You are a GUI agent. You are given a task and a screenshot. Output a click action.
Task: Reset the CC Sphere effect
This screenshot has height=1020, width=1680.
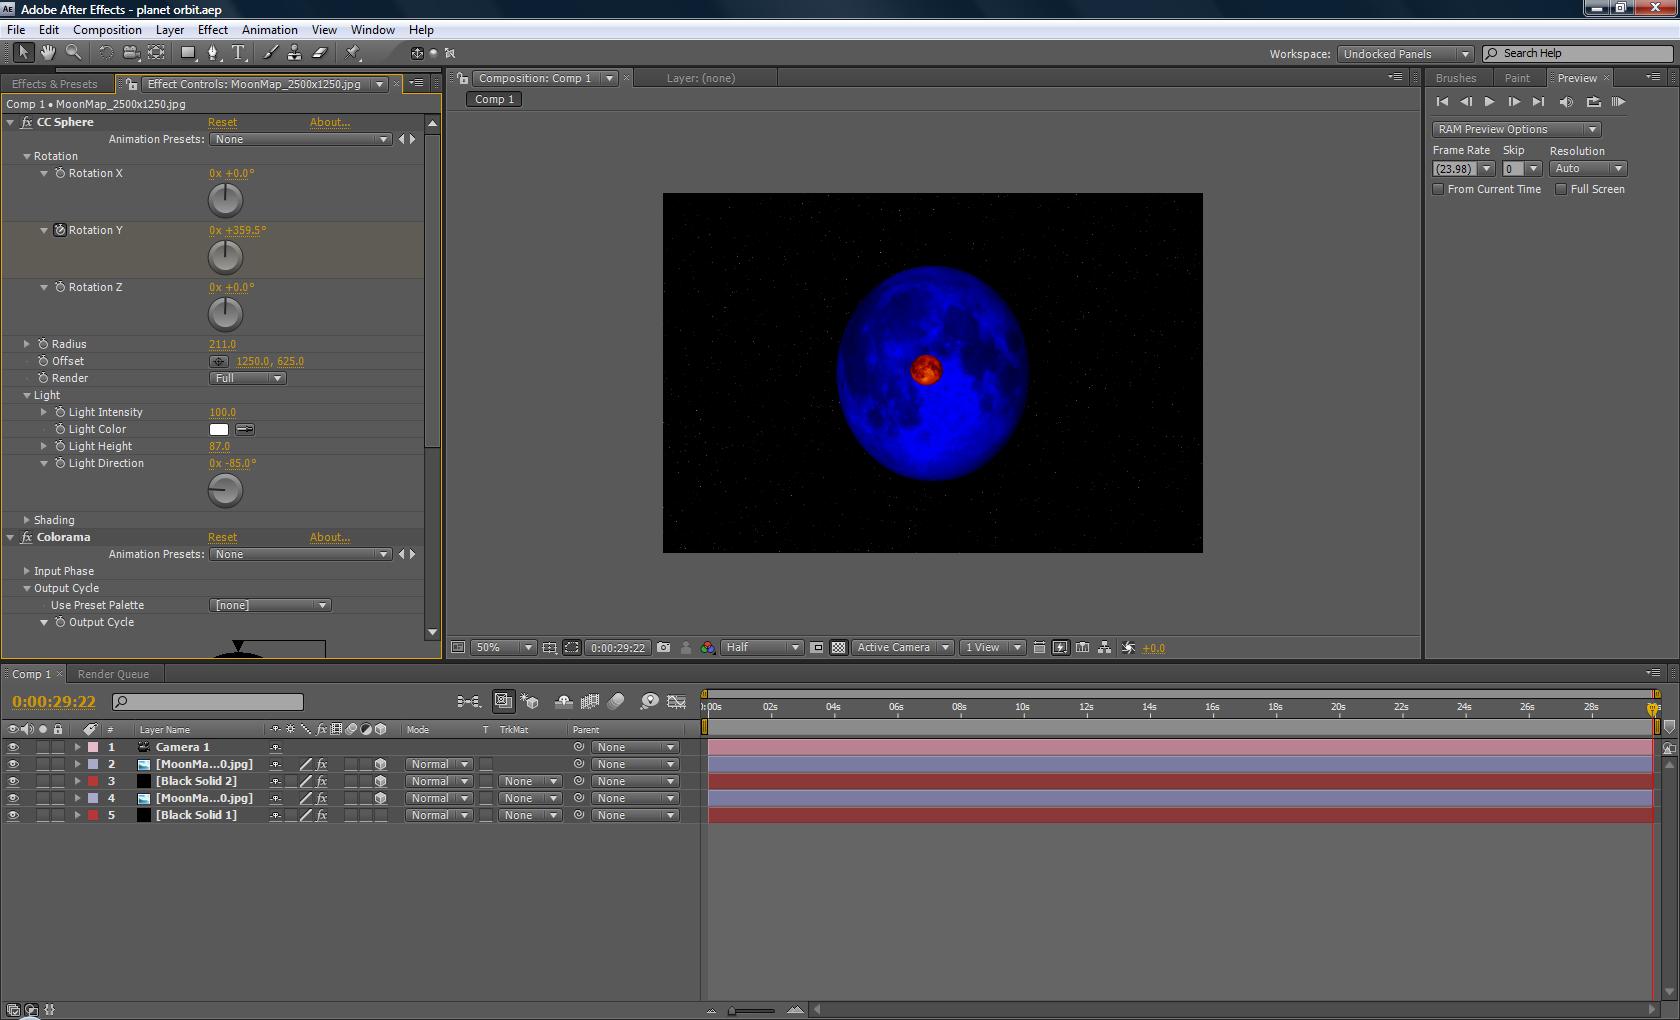click(222, 122)
